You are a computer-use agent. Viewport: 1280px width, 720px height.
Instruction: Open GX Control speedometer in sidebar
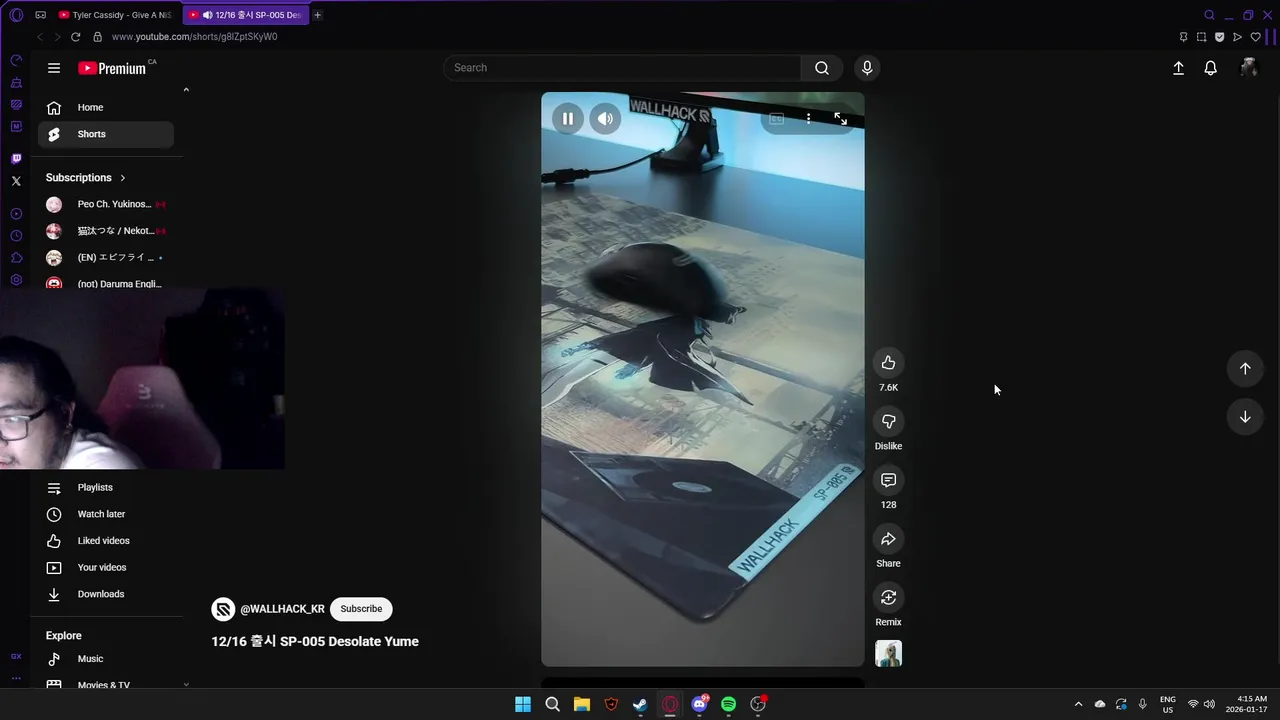coord(16,61)
